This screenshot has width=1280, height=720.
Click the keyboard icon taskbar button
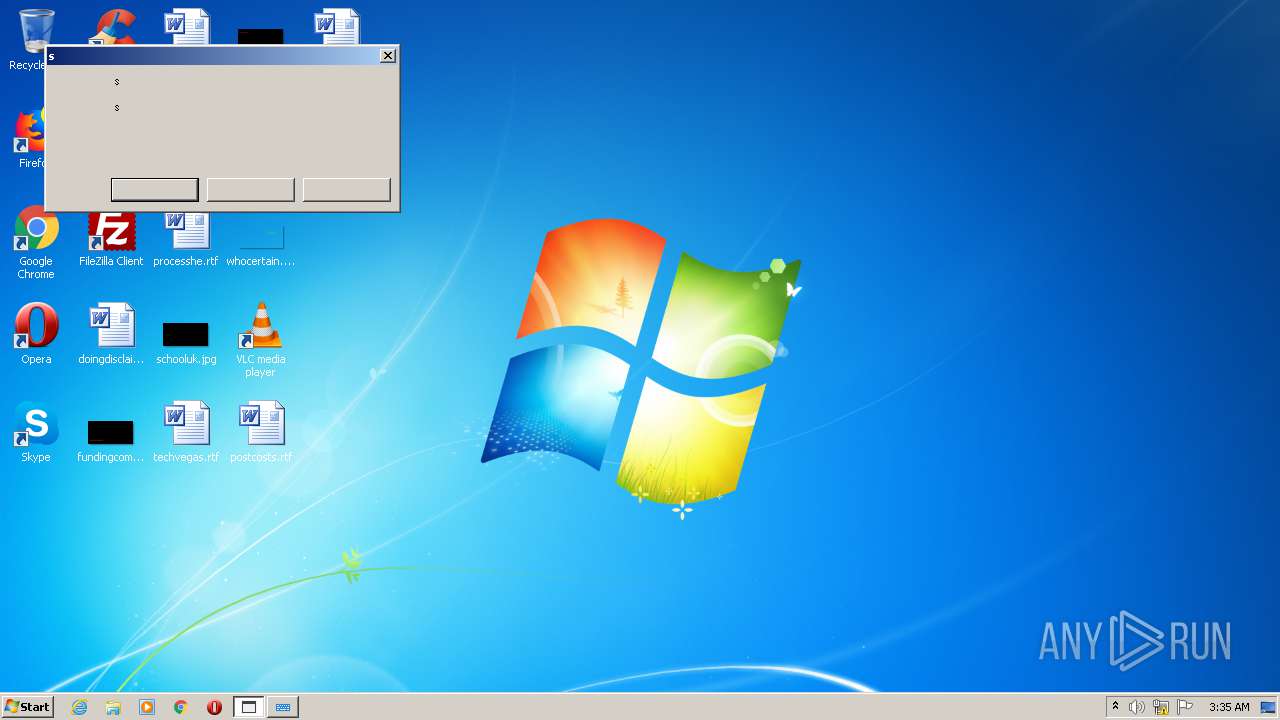[x=283, y=707]
